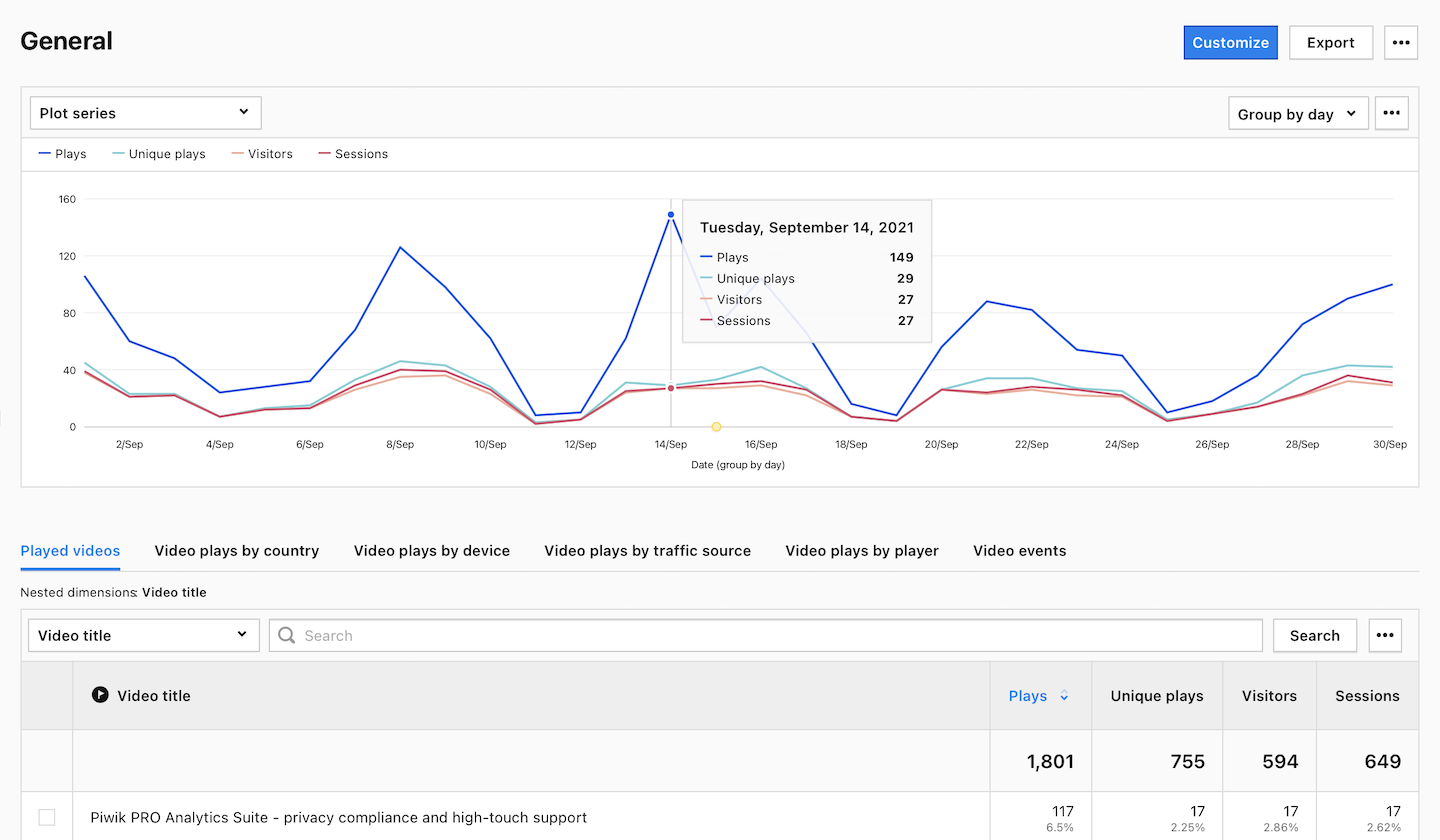Open Video plays by traffic source tab

click(x=647, y=551)
